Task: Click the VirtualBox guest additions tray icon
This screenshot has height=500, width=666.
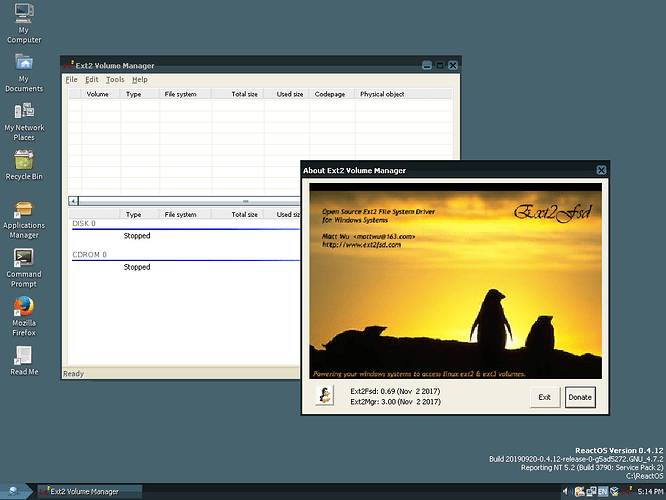Action: pos(614,492)
